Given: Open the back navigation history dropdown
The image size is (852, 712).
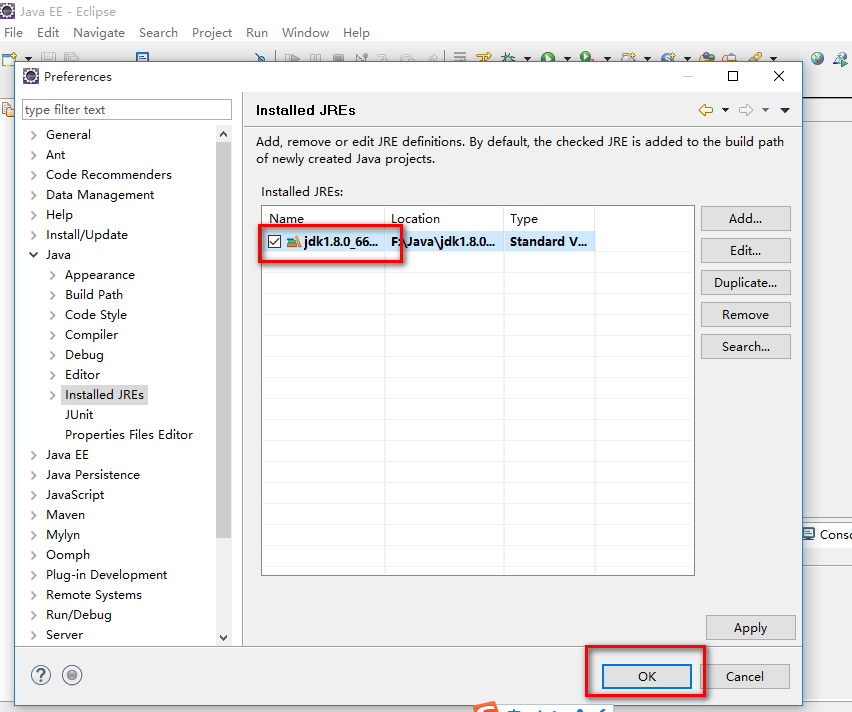Looking at the screenshot, I should pyautogui.click(x=725, y=110).
